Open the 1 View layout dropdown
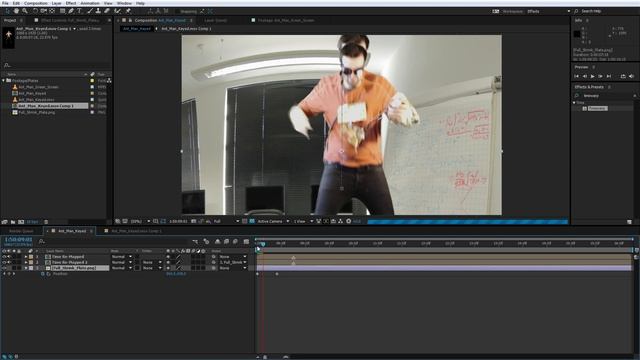640x360 pixels. [304, 221]
